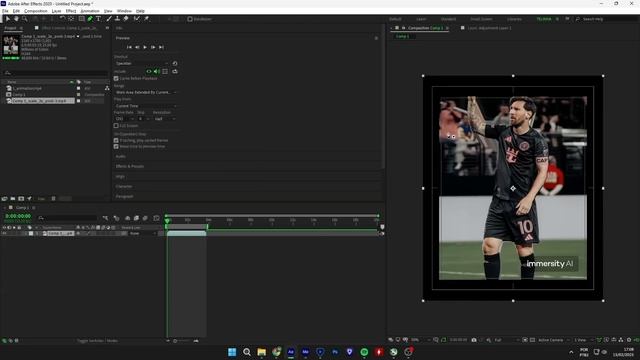640x360 pixels.
Task: Open the layer Parent & Link dropdown
Action: pos(142,233)
